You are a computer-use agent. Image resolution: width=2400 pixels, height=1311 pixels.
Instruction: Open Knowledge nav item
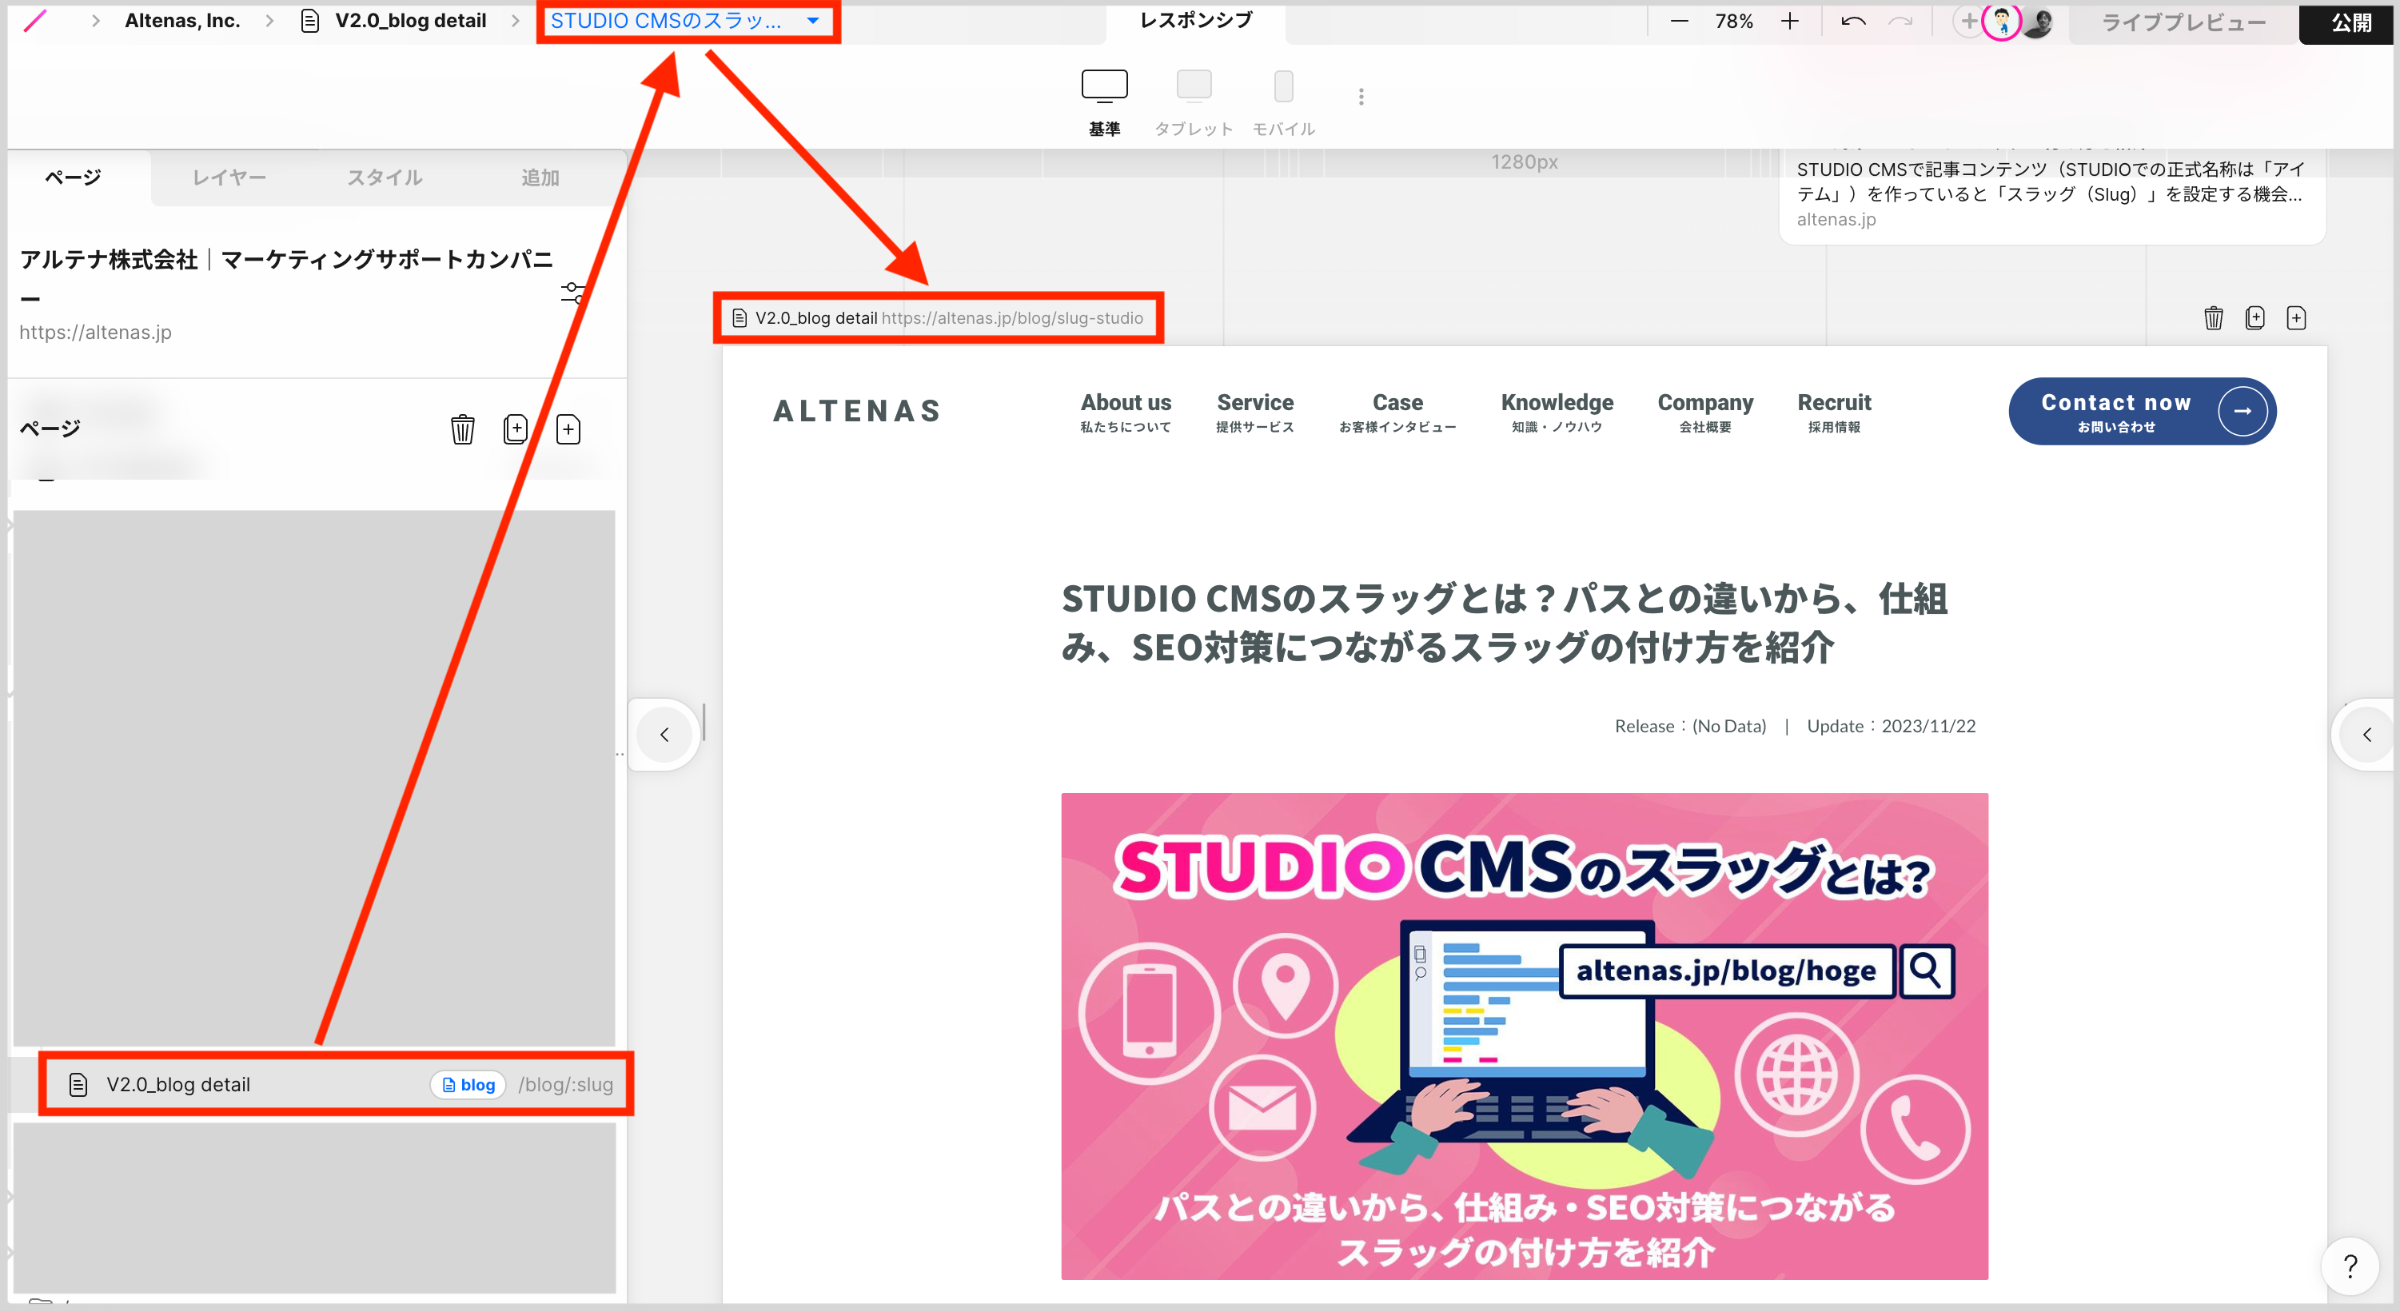tap(1557, 411)
